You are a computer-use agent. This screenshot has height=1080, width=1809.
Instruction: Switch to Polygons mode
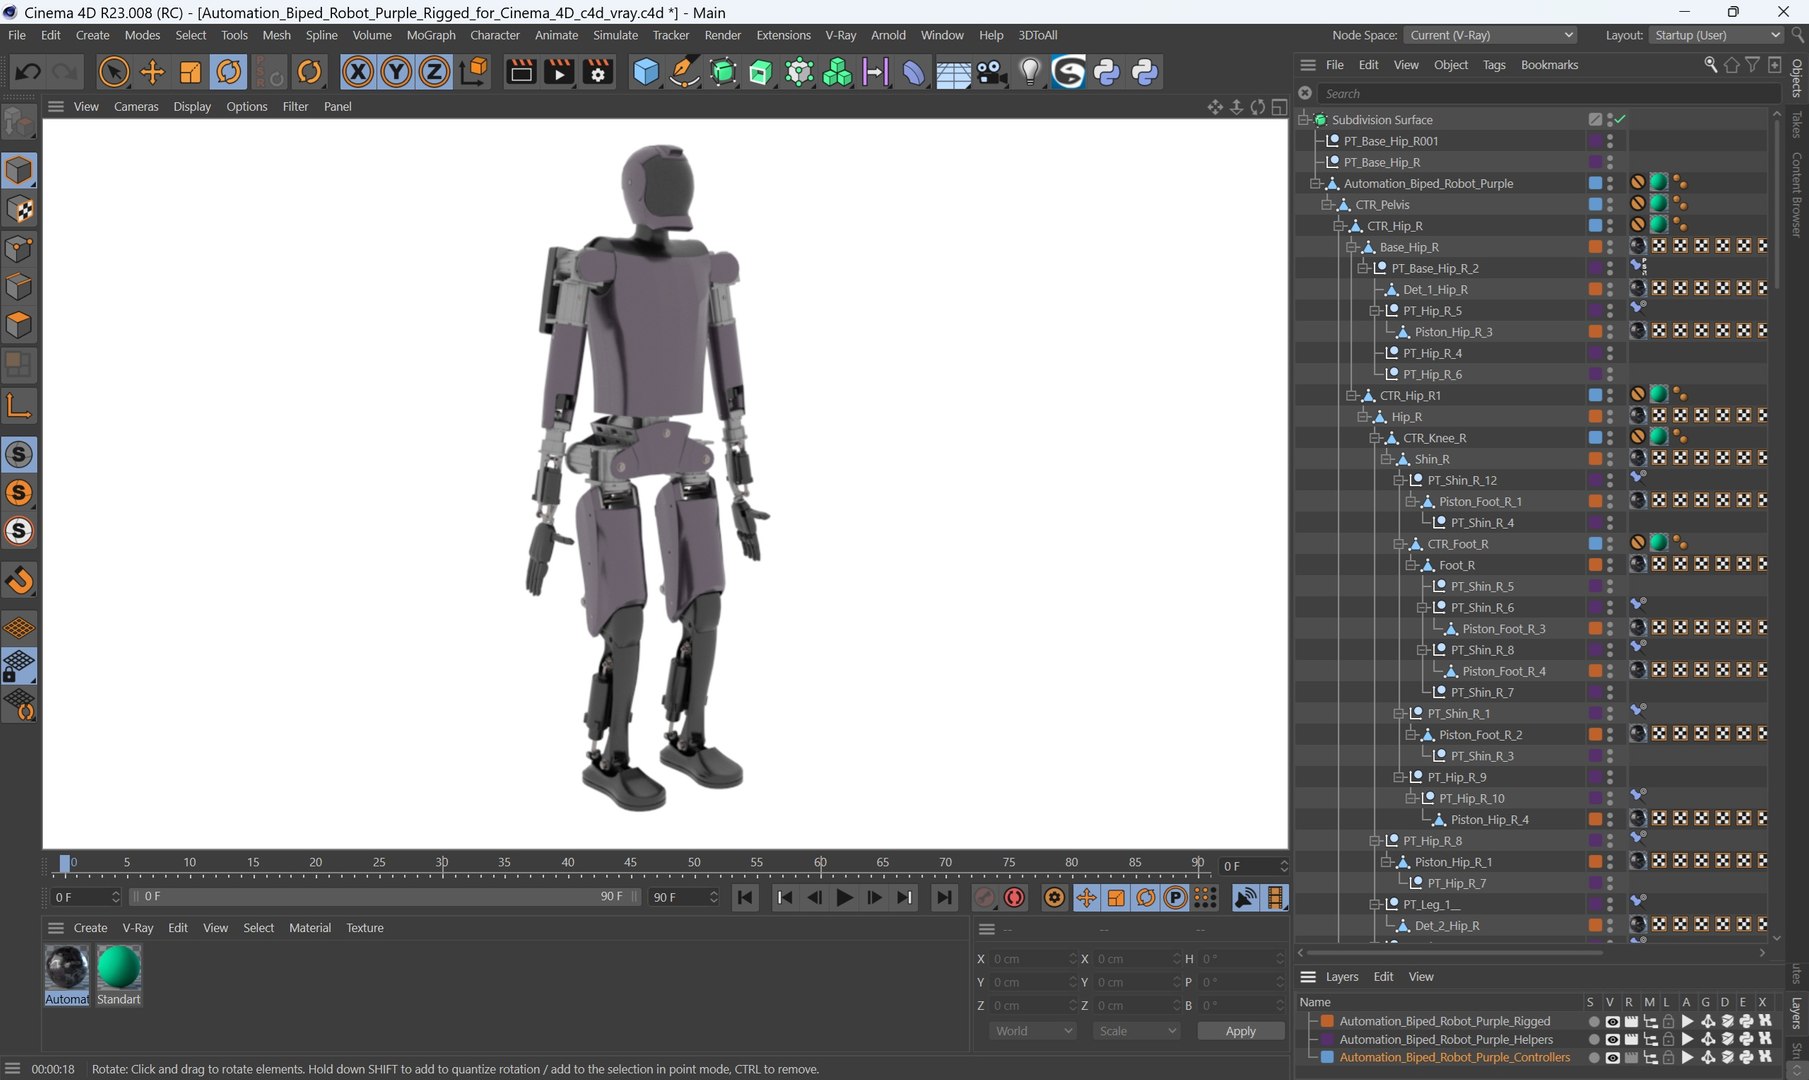pyautogui.click(x=19, y=325)
